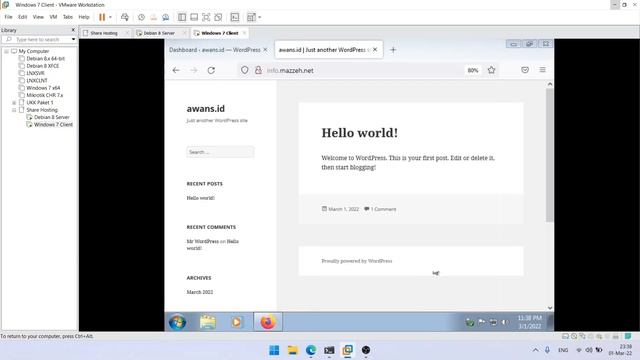The image size is (640, 360).
Task: Collapse the Share Hosting folder
Action: click(x=14, y=110)
